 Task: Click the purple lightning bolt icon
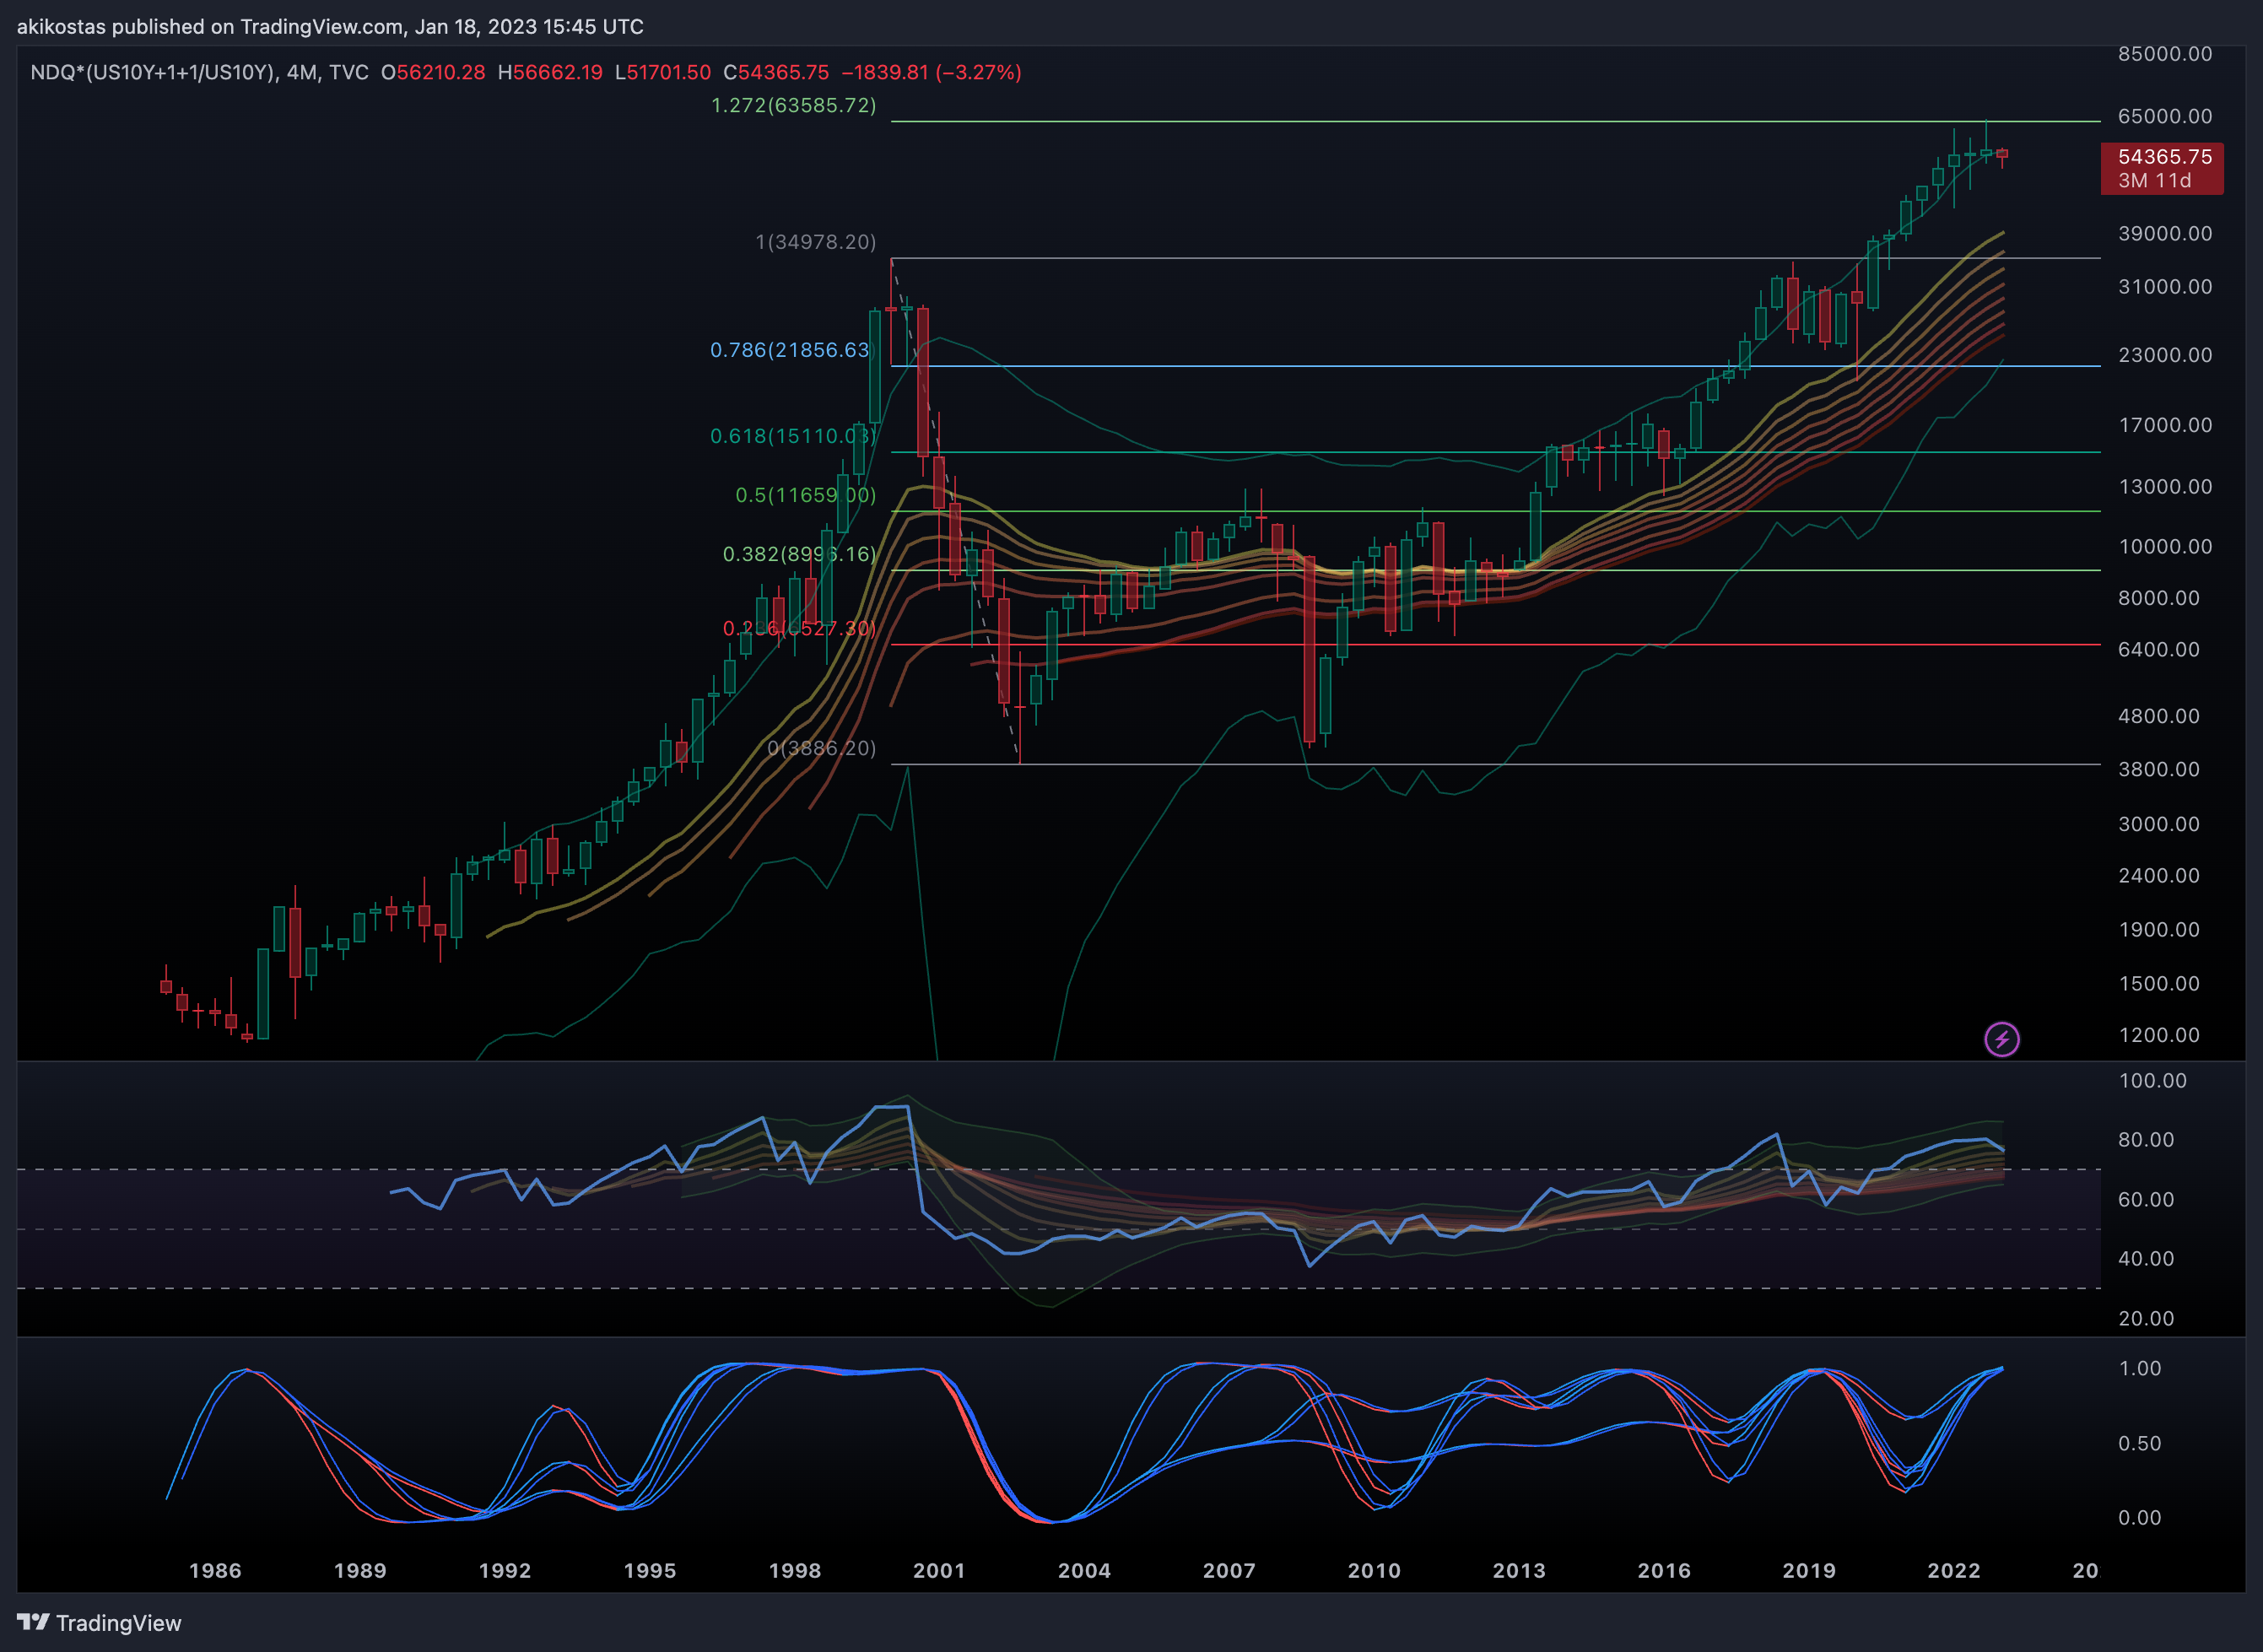(2001, 1039)
